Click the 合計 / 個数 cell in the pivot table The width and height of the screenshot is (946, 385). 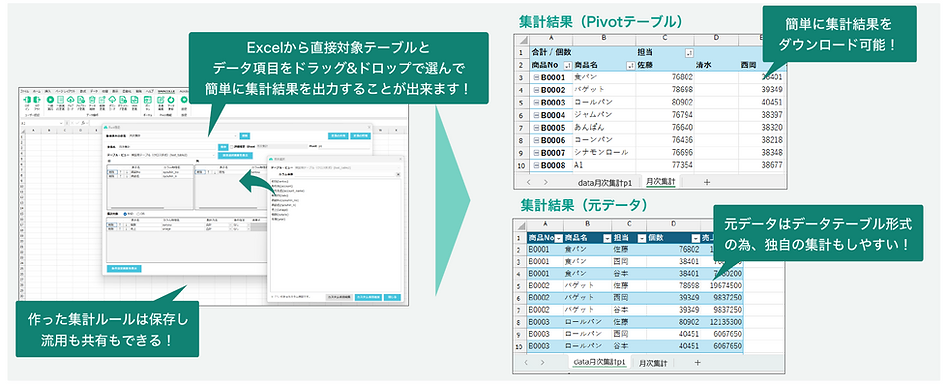point(551,52)
